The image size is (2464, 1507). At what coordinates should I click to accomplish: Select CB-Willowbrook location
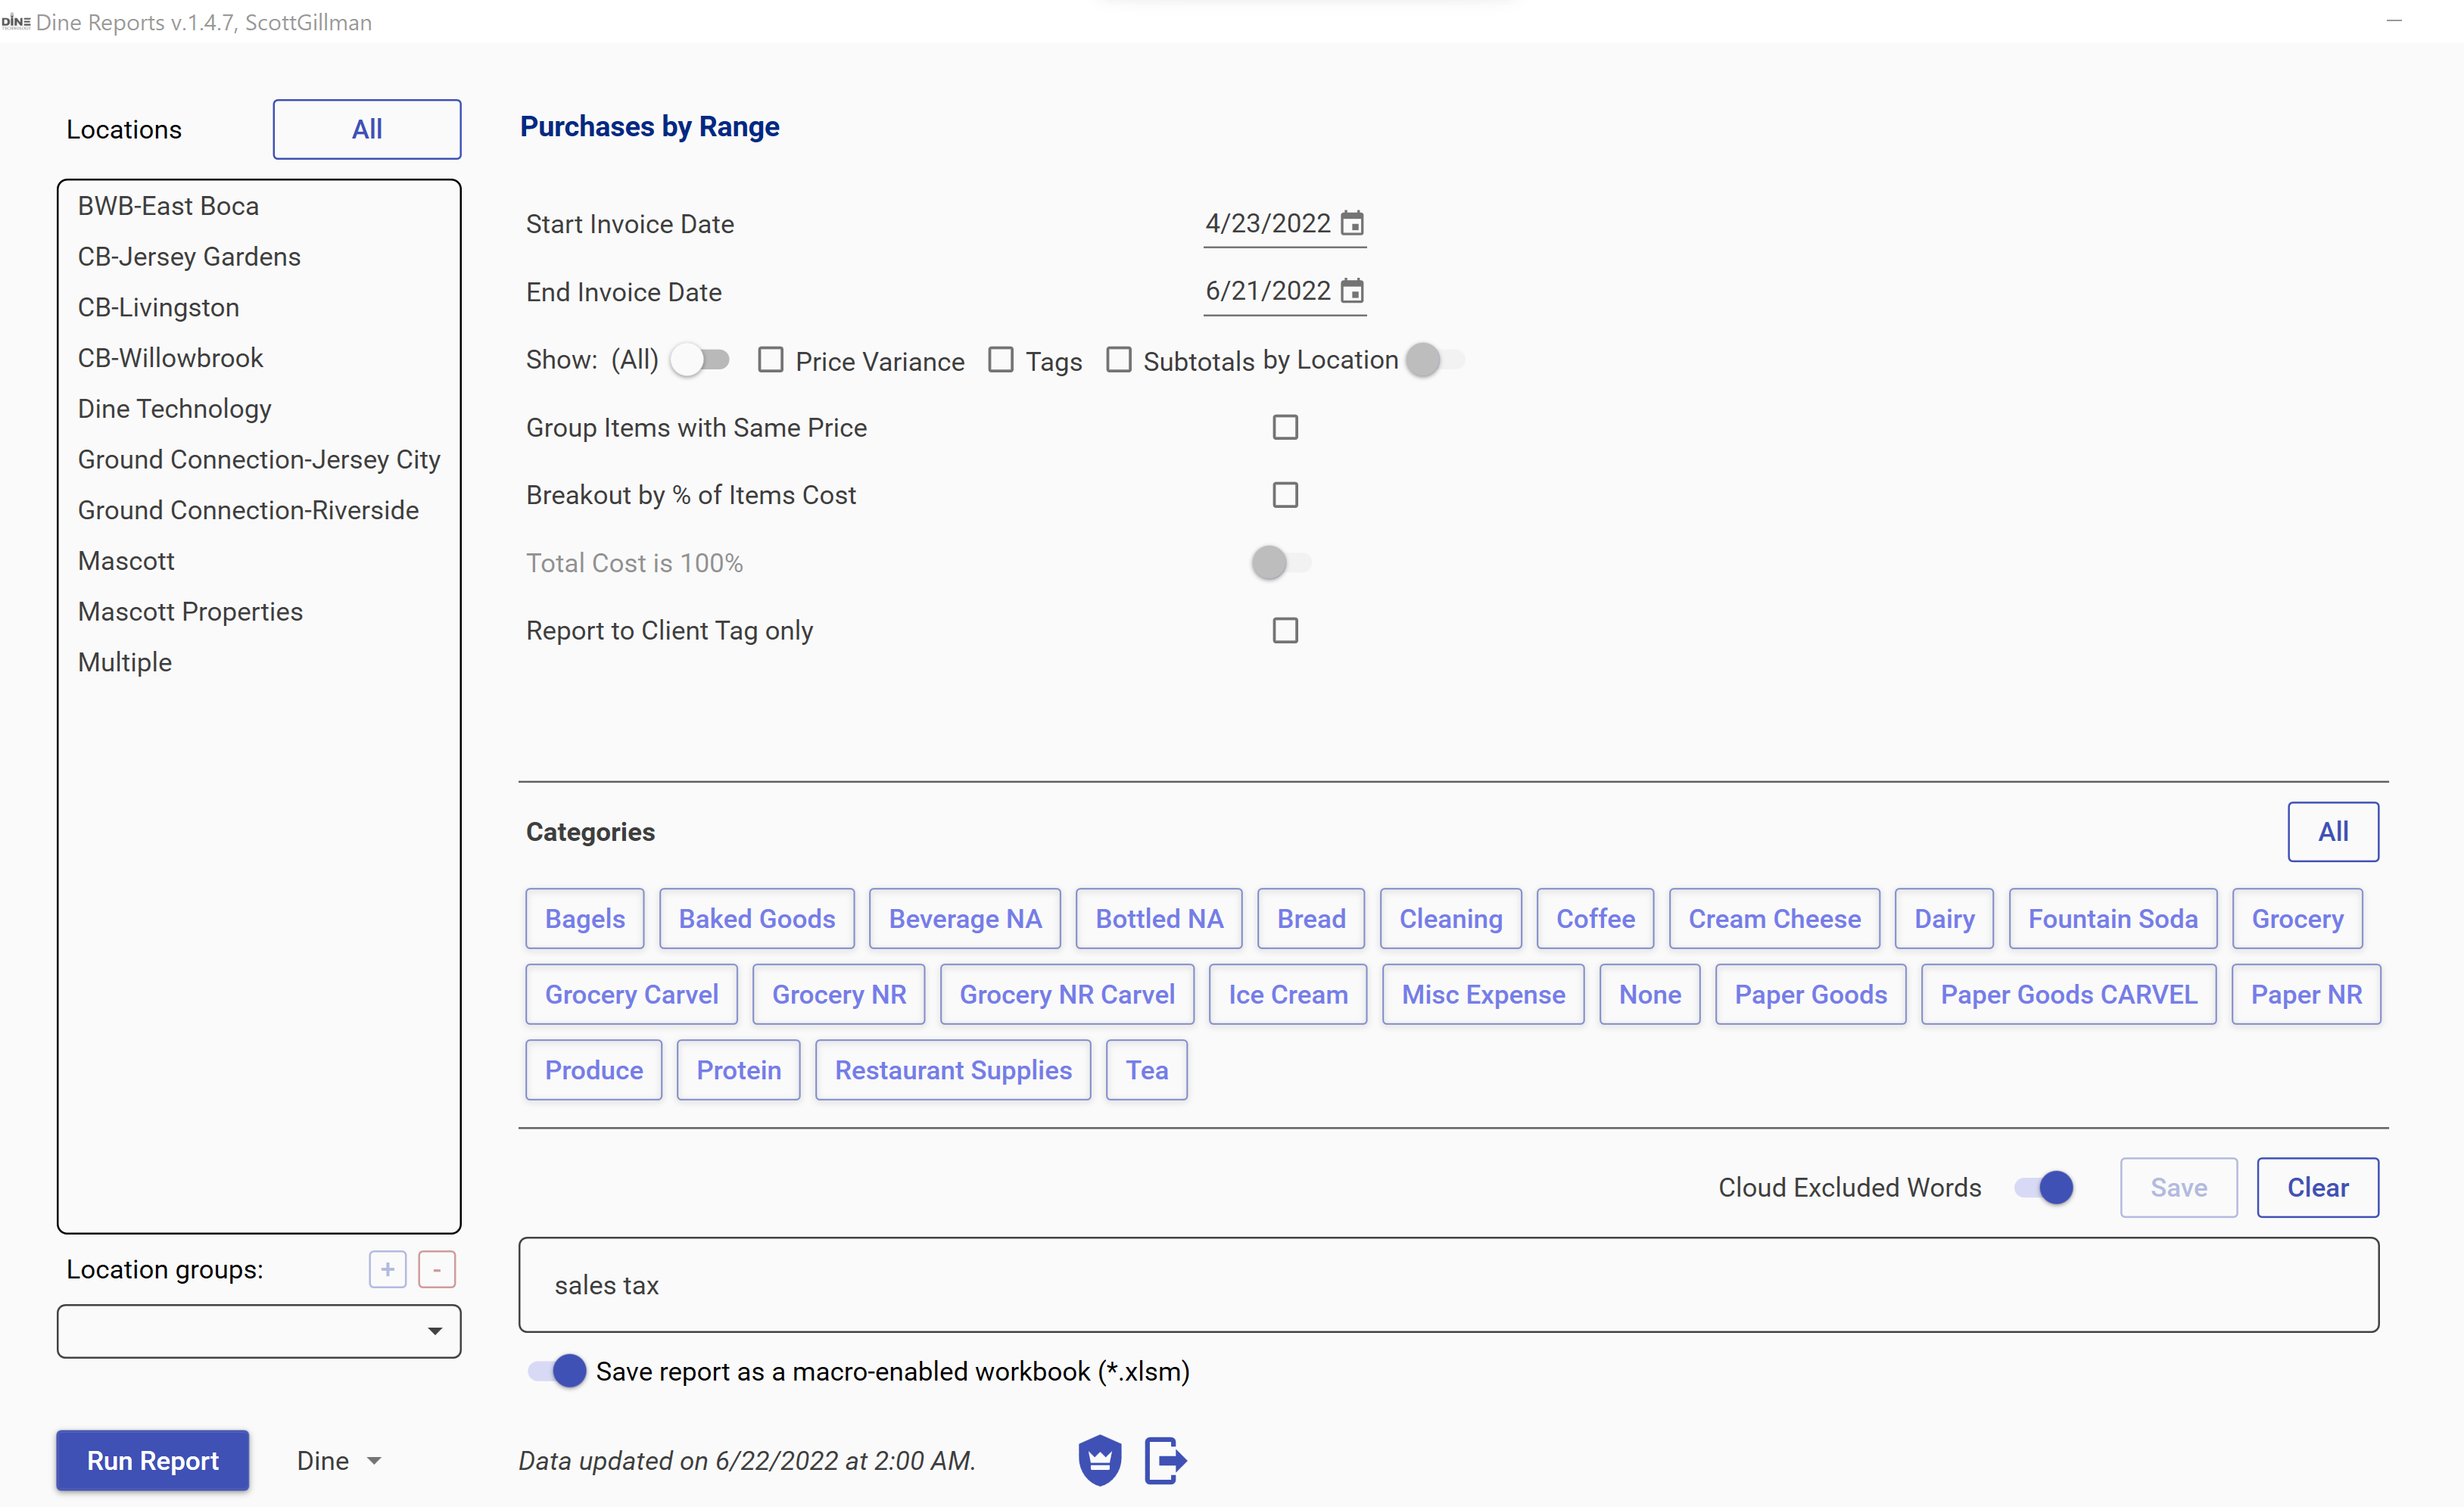coord(259,358)
